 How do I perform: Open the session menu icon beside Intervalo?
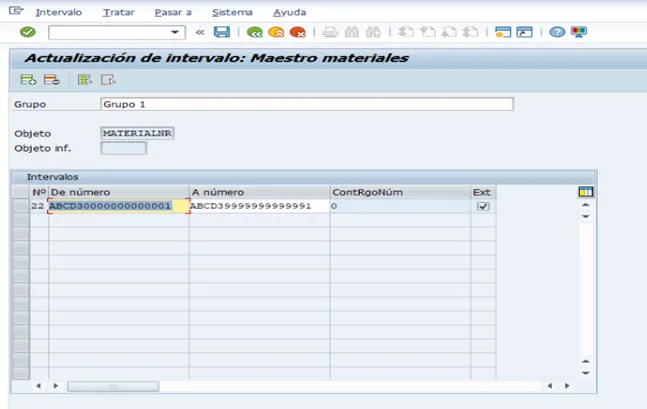16,10
